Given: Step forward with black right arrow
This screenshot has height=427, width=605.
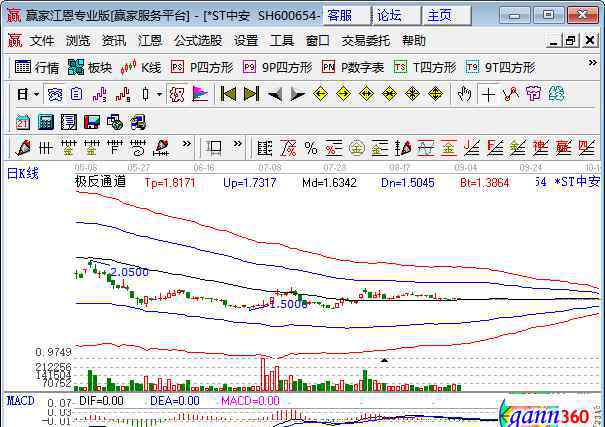Looking at the screenshot, I should [297, 94].
